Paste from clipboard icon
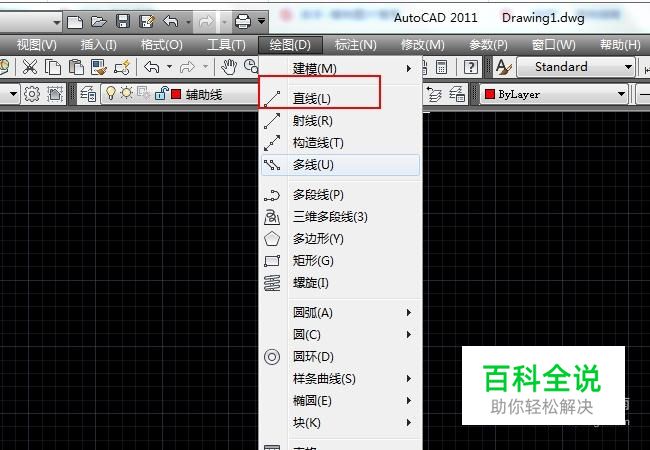650x450 pixels. tap(76, 67)
